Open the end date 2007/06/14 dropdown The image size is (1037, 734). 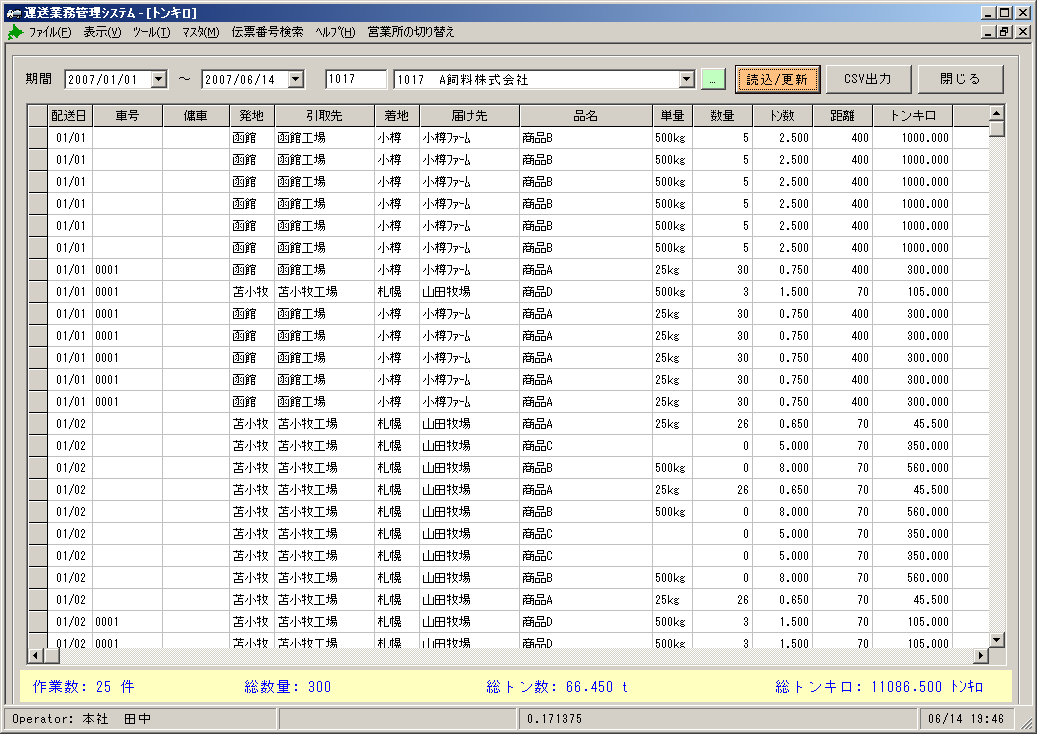click(296, 79)
